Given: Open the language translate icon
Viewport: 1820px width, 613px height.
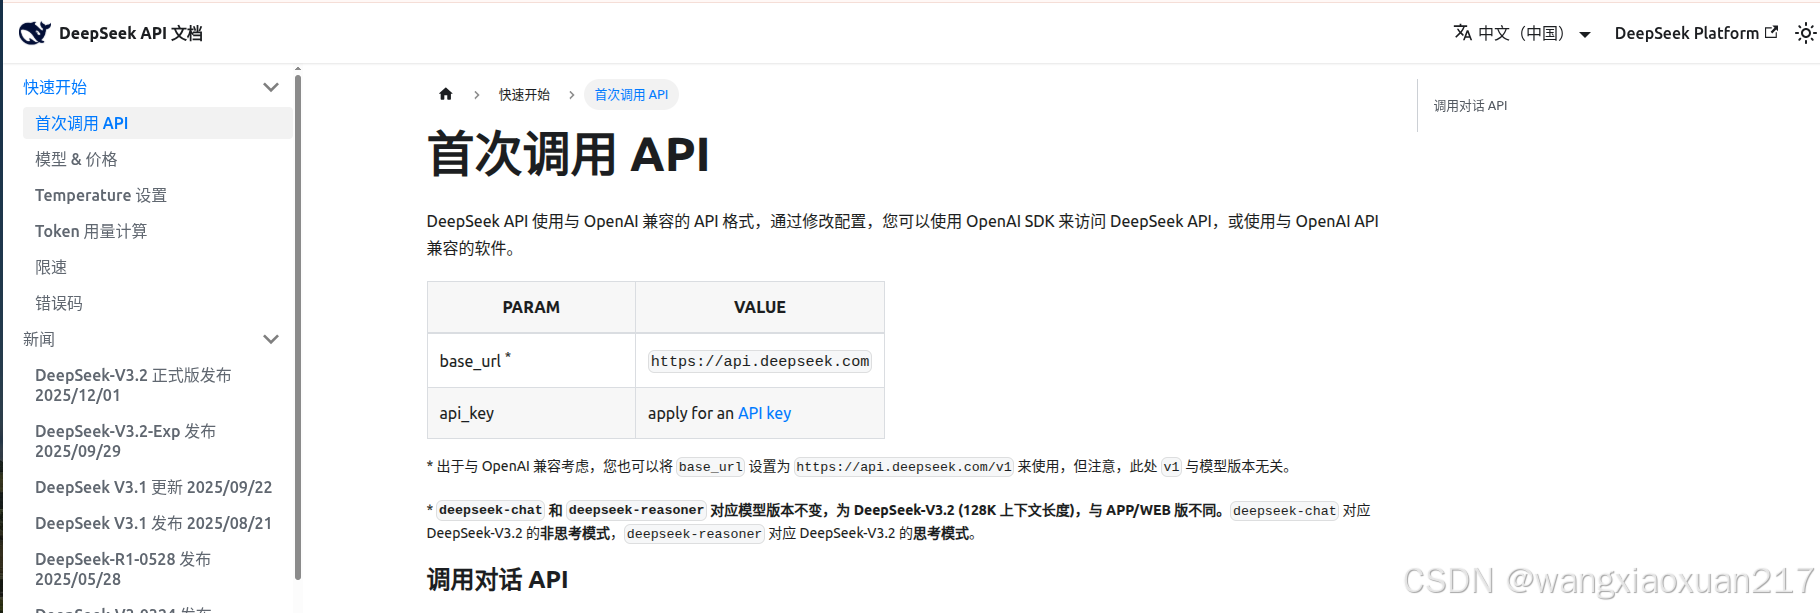Looking at the screenshot, I should pyautogui.click(x=1462, y=33).
